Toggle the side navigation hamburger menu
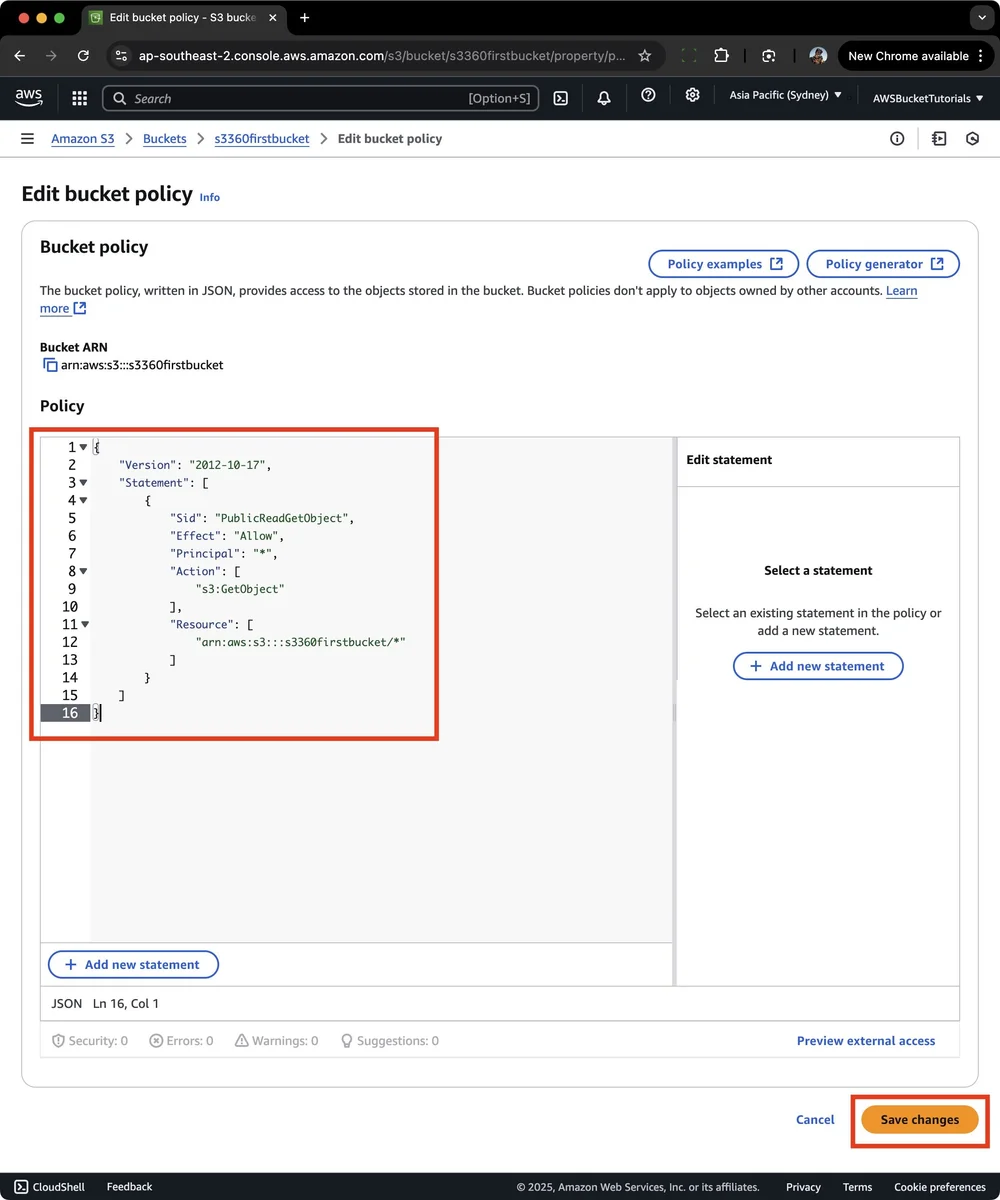This screenshot has width=1000, height=1200. click(27, 139)
